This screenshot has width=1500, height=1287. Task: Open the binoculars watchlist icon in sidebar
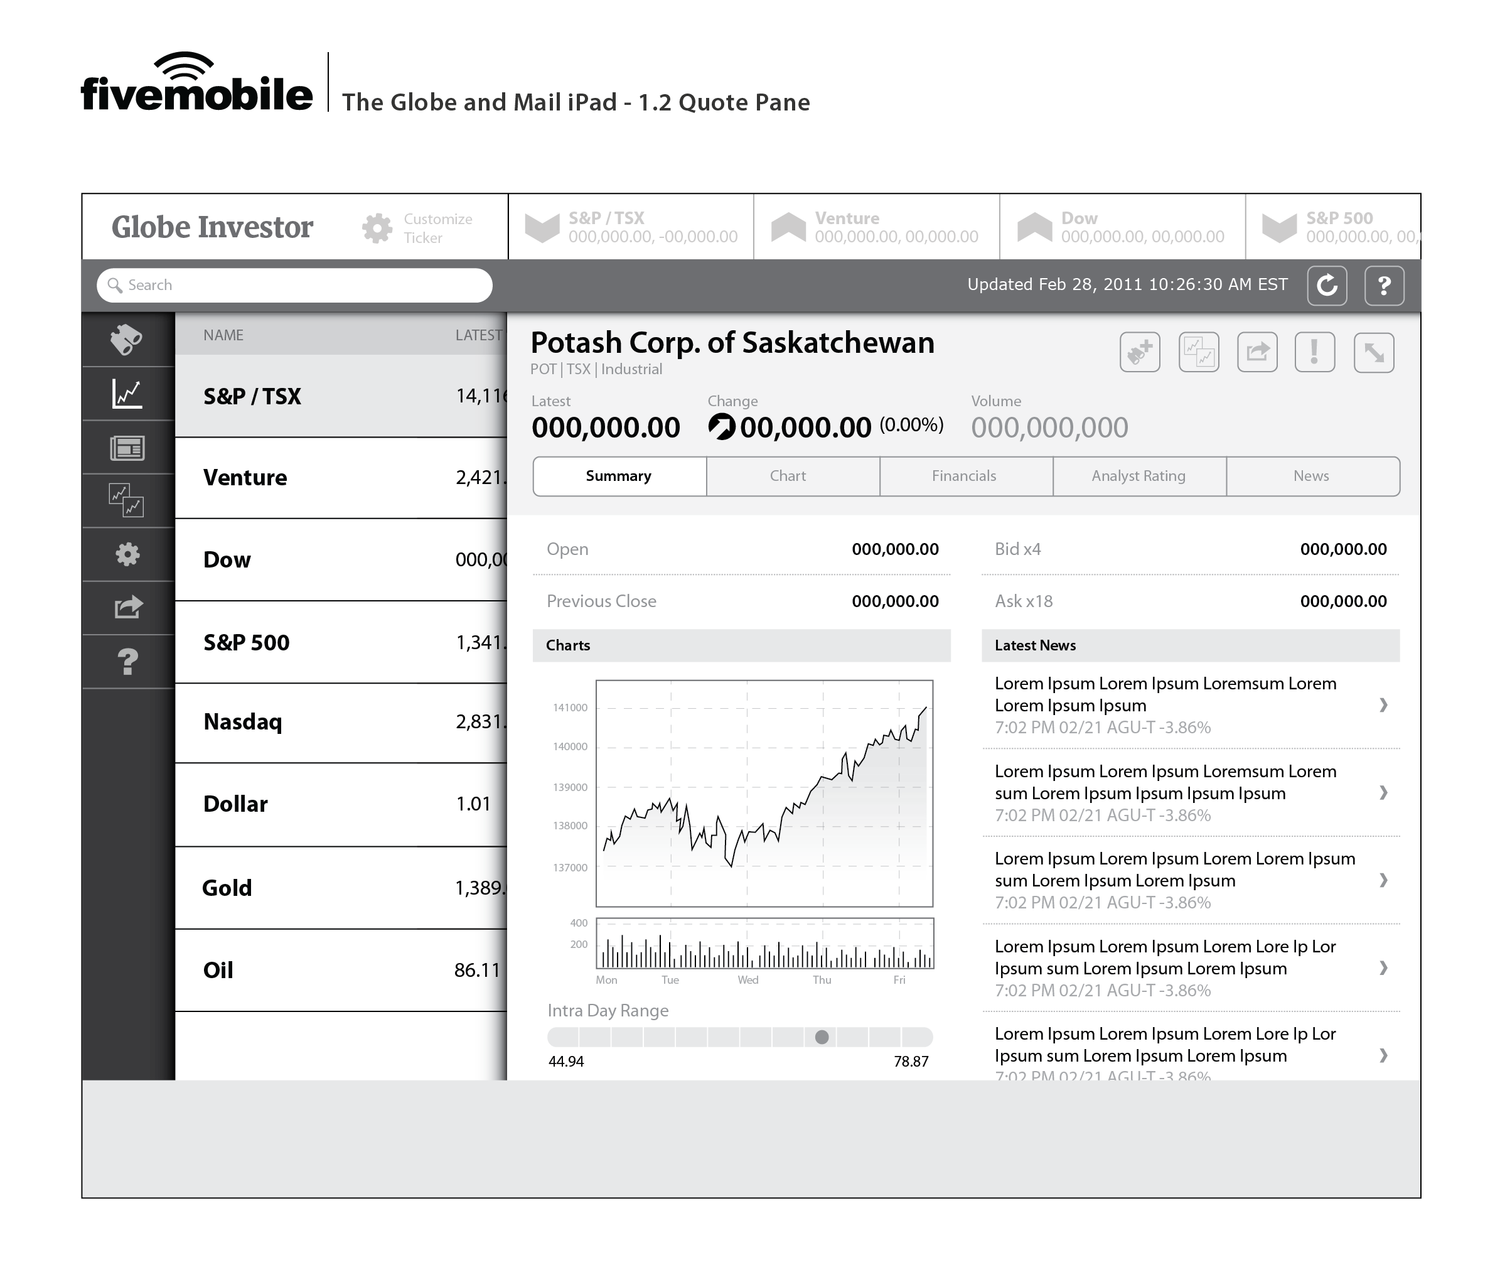click(x=127, y=340)
